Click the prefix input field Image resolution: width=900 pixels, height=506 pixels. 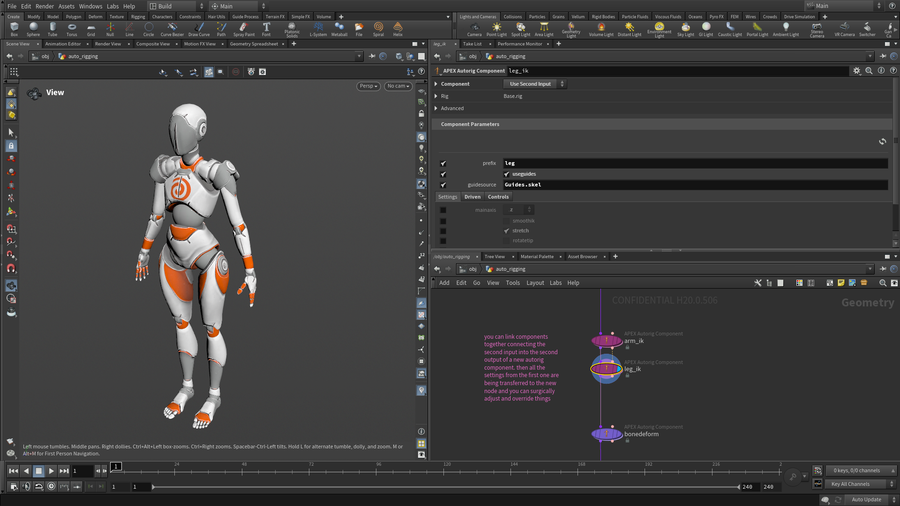[x=695, y=164]
